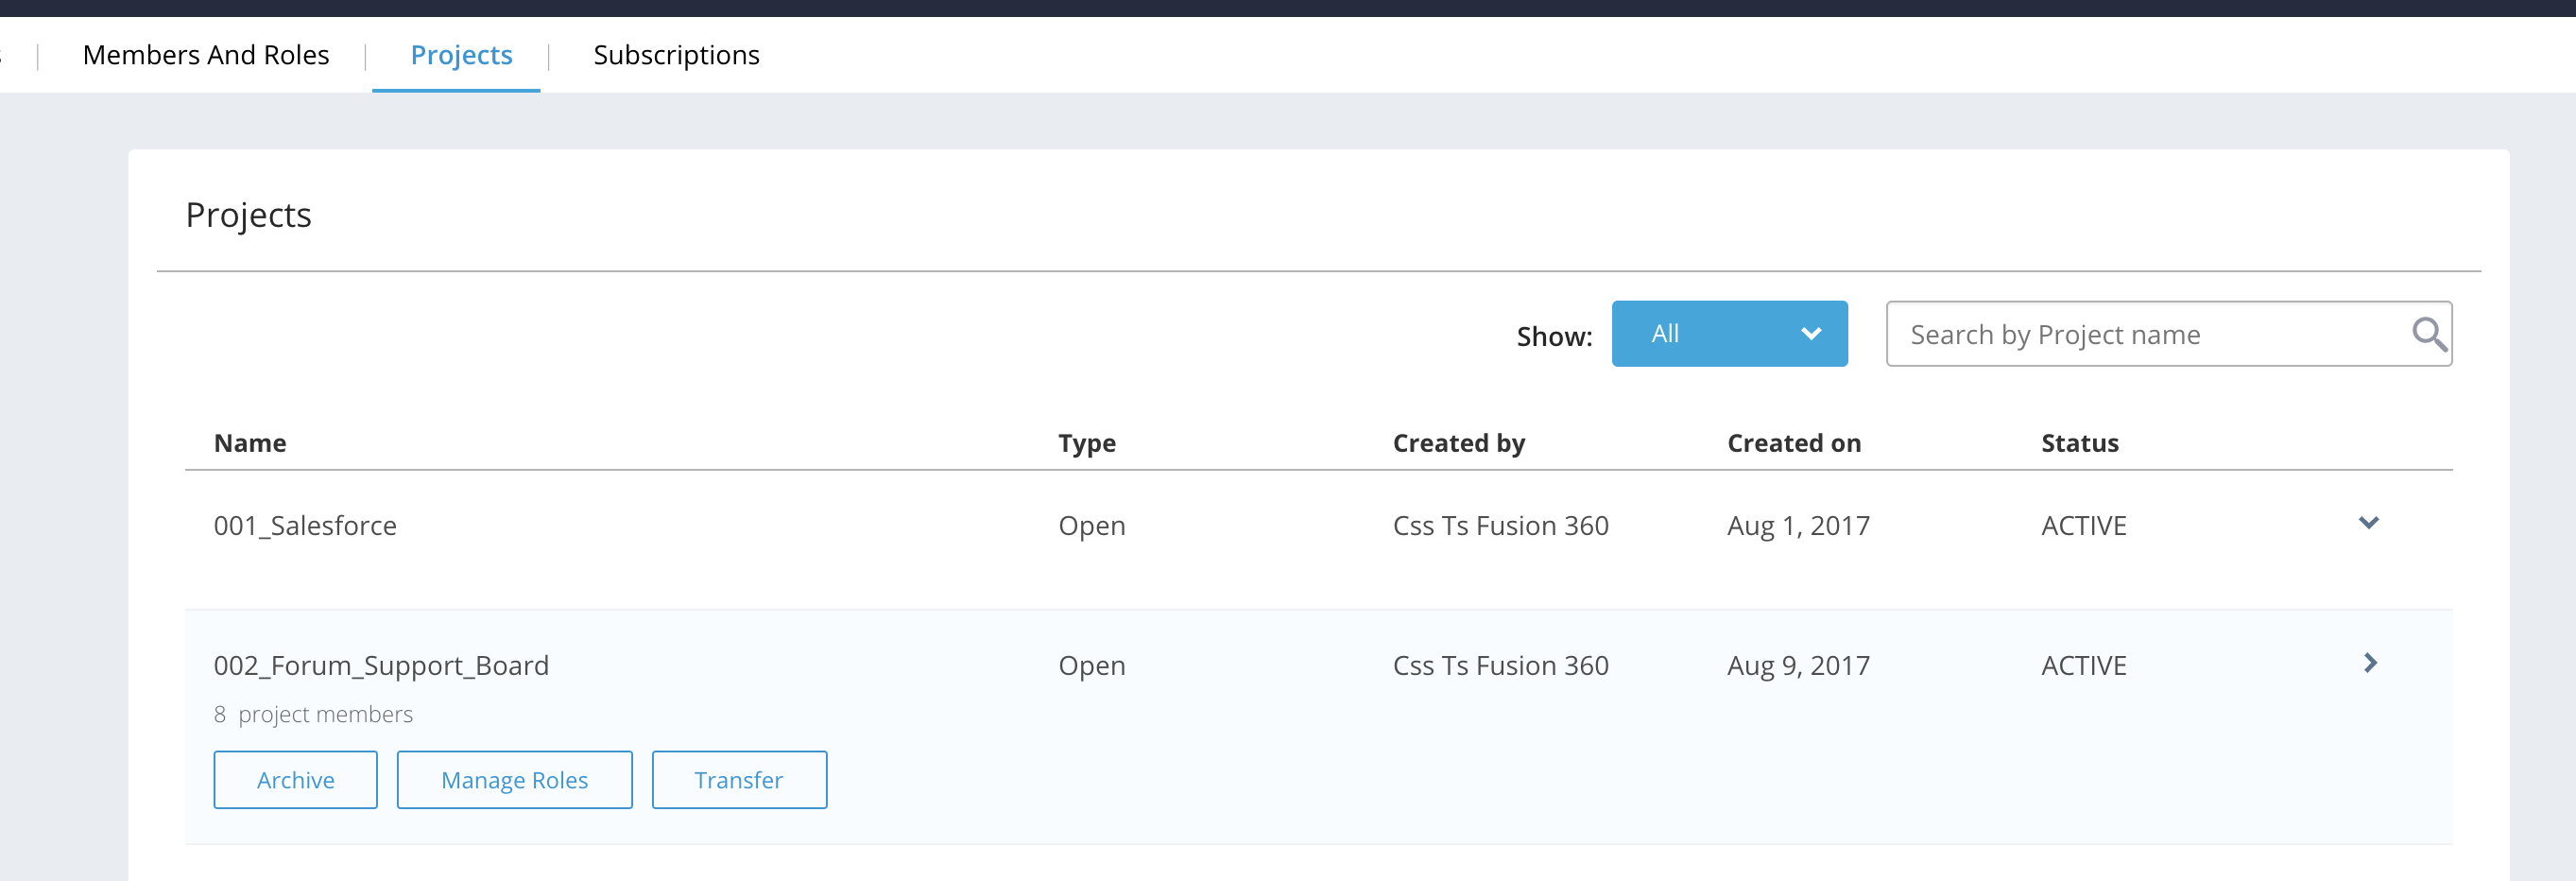Focus the Search by Project name field
Viewport: 2576px width, 881px height.
[x=2150, y=334]
